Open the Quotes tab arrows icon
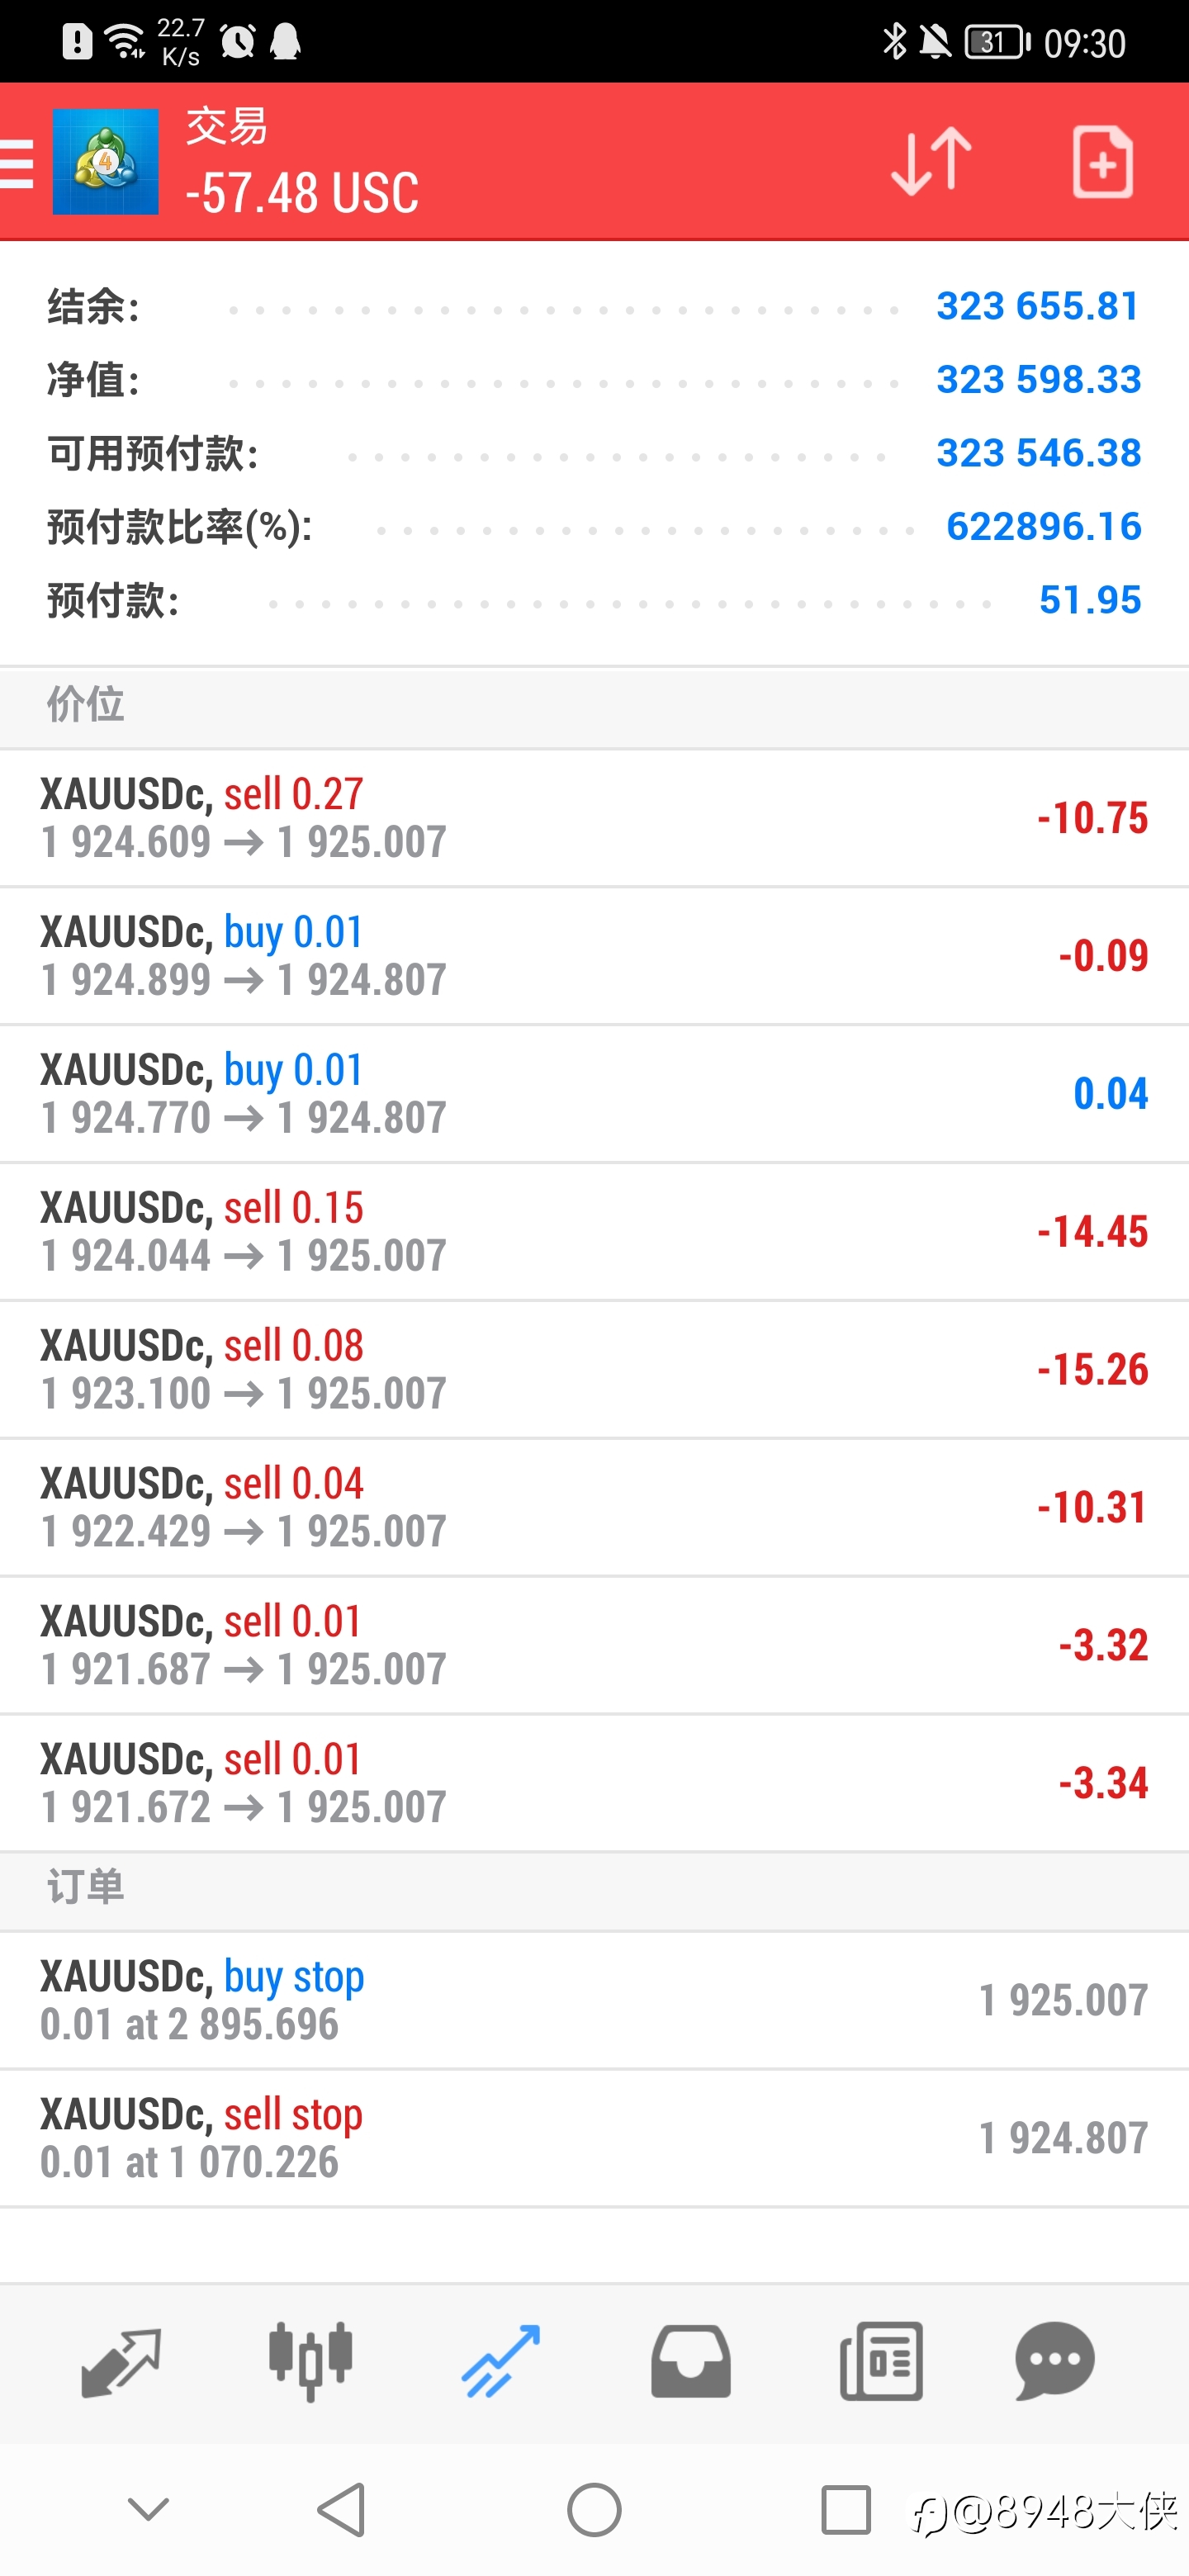The image size is (1189, 2576). point(121,2362)
